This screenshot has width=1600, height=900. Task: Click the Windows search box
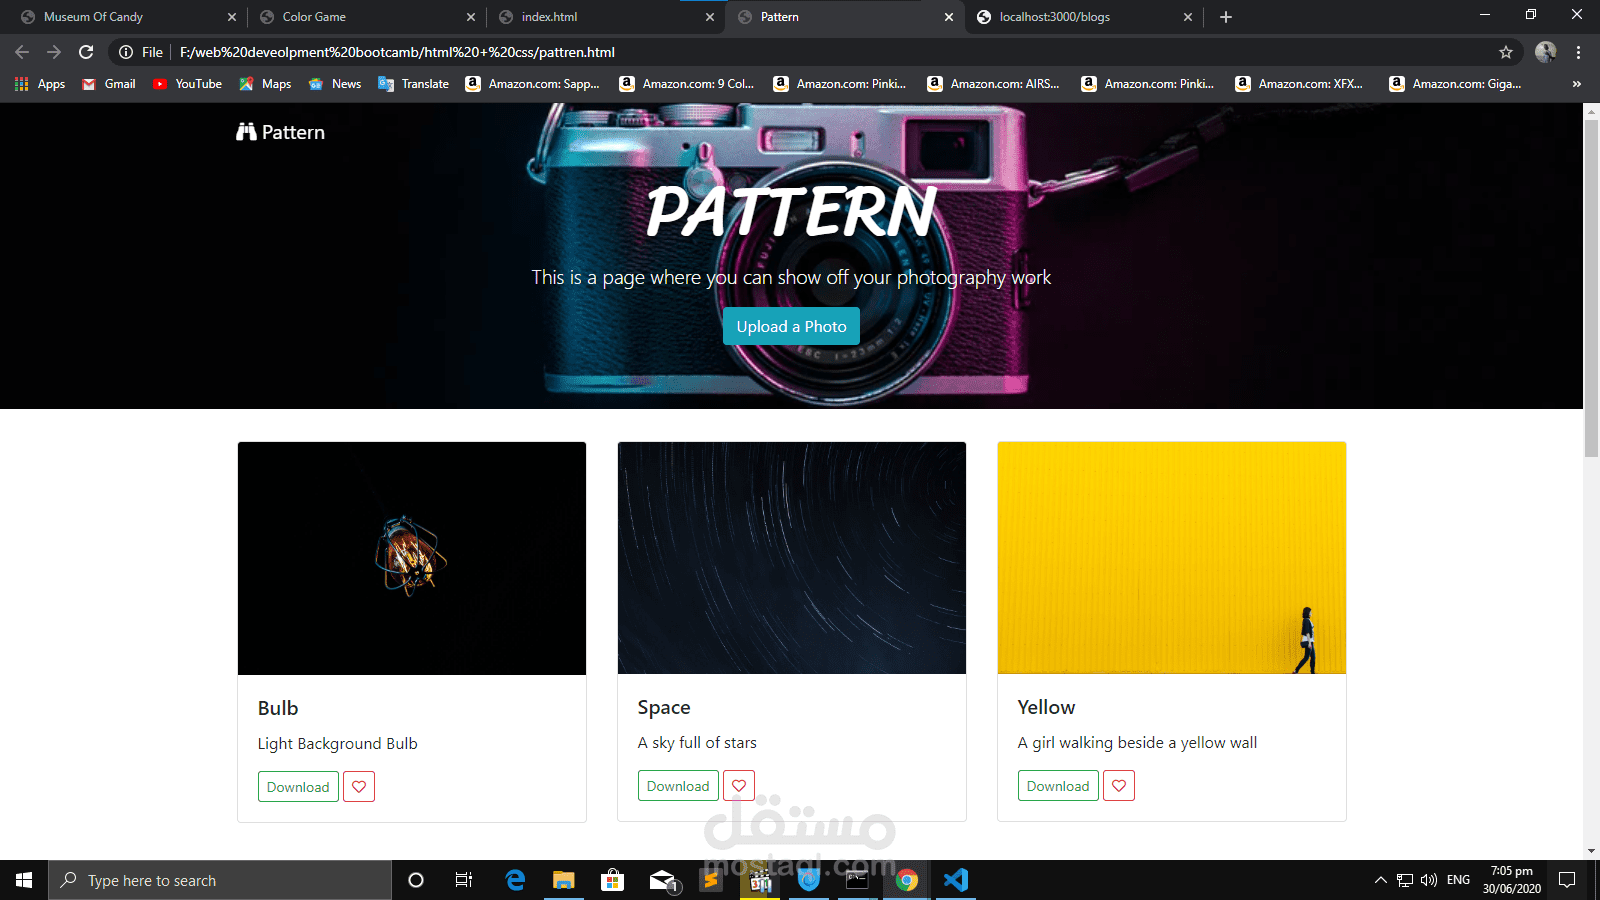point(220,880)
